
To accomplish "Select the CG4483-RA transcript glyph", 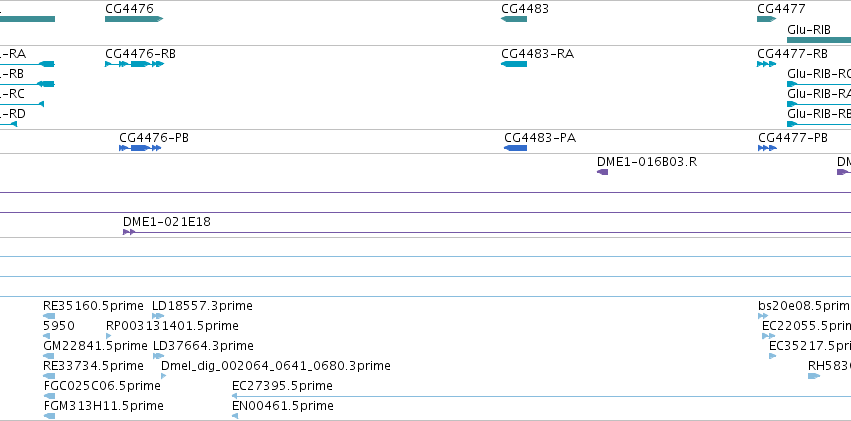I will pos(514,64).
